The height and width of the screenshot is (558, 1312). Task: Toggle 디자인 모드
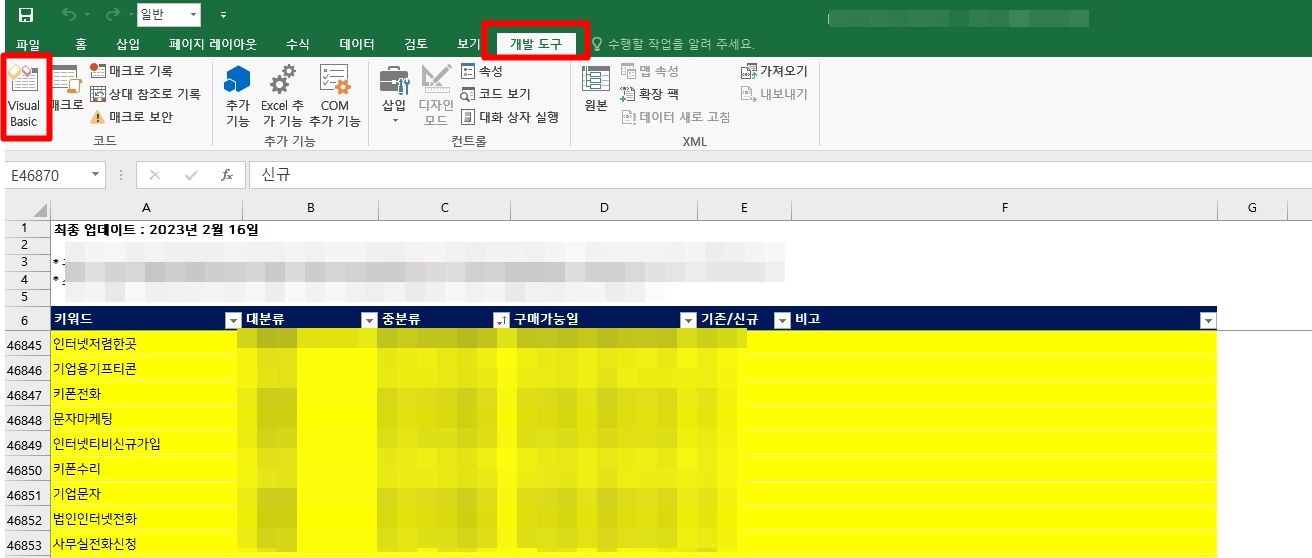click(x=436, y=96)
